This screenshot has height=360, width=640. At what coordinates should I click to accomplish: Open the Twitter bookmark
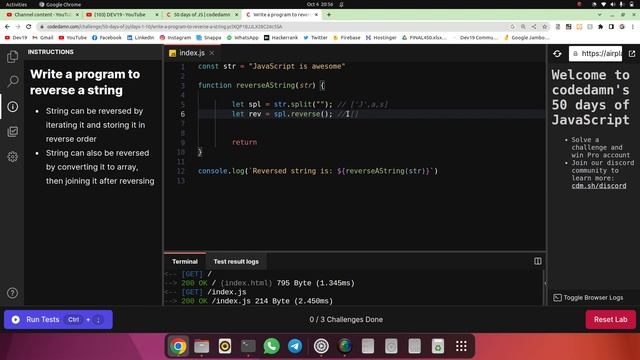(316, 38)
